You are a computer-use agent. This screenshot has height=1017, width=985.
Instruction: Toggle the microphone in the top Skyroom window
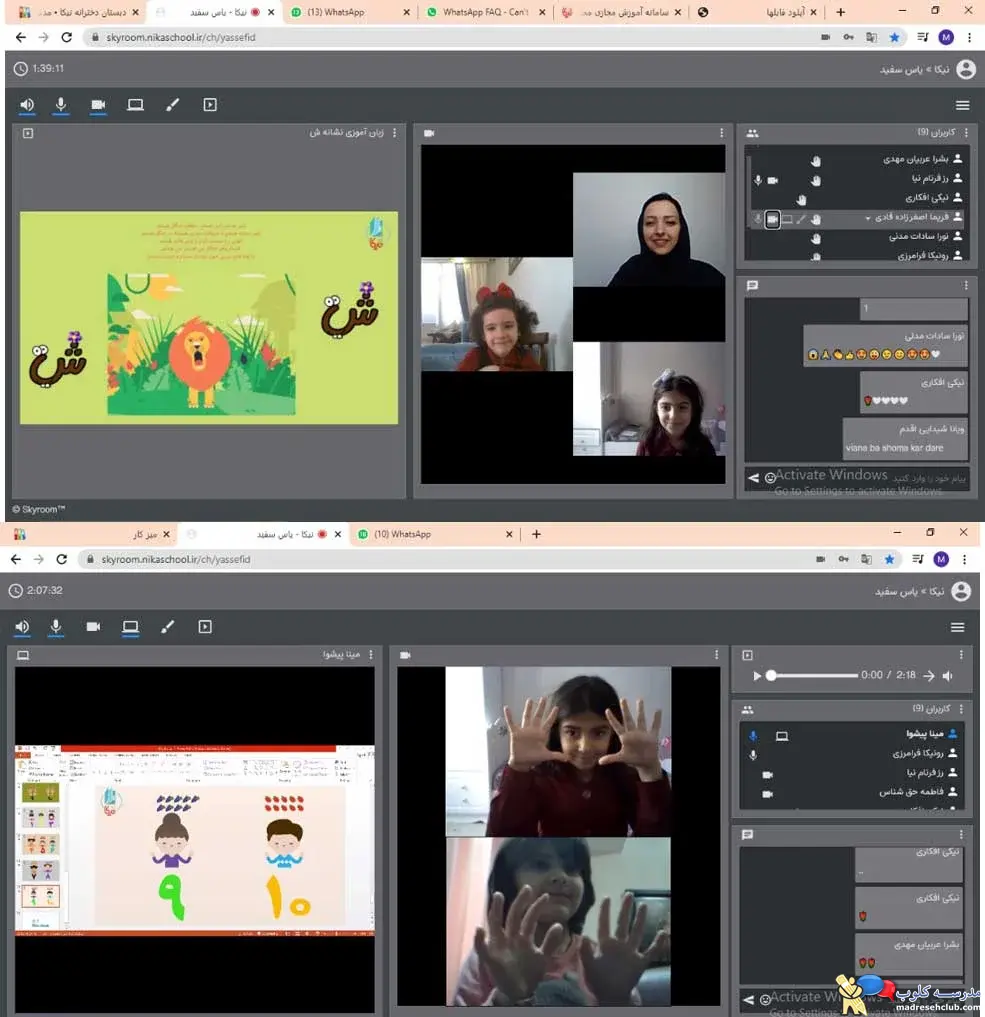(x=61, y=104)
